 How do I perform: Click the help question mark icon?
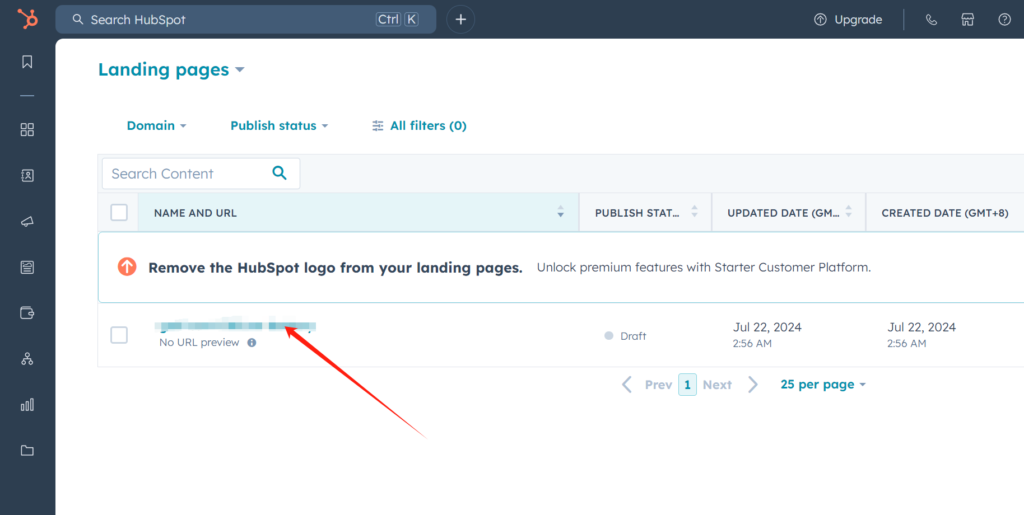coord(1004,20)
